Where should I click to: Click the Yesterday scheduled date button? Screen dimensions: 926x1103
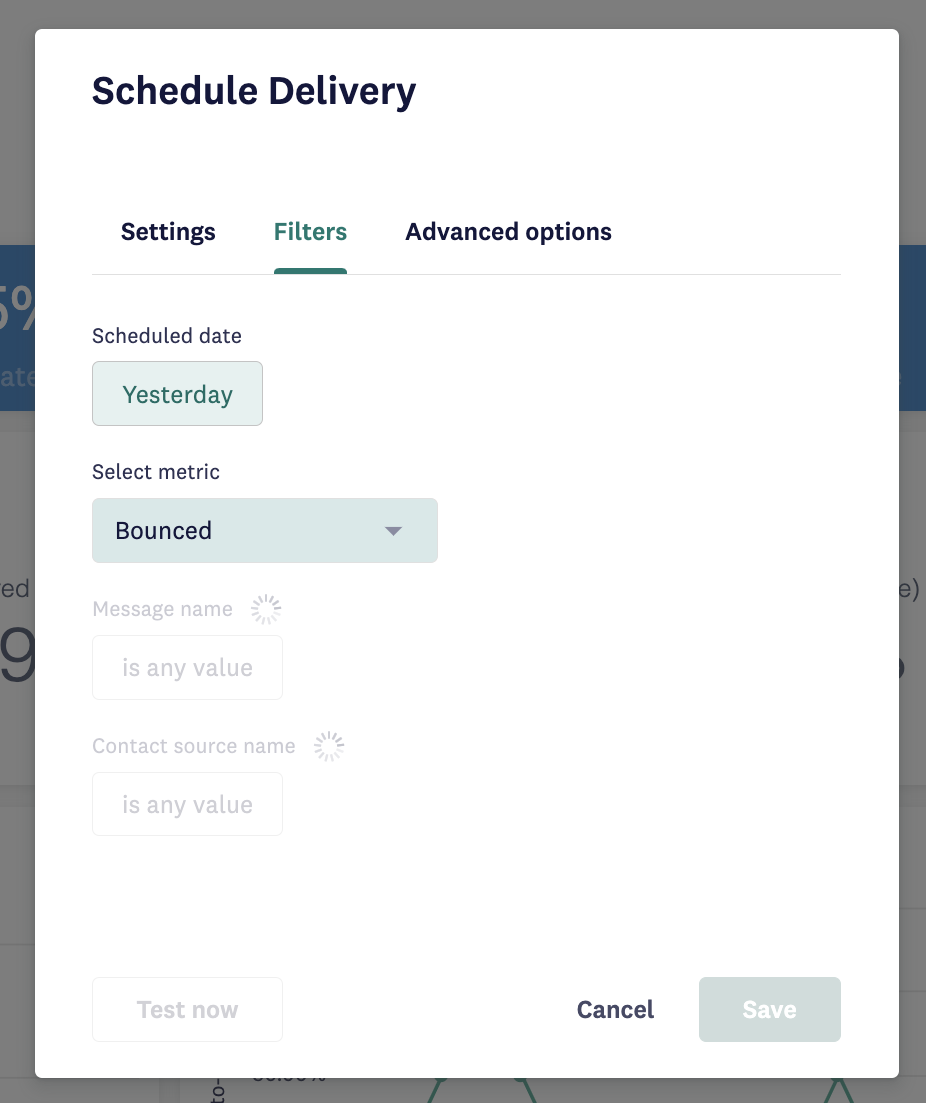177,393
